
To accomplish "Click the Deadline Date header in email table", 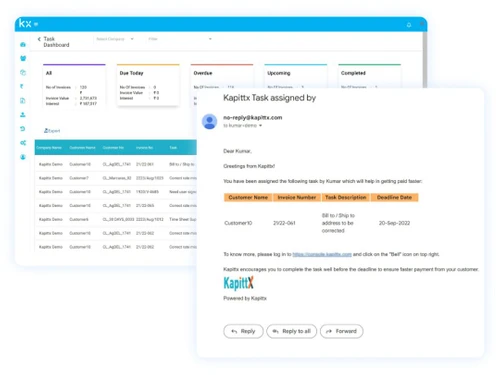I will point(394,197).
